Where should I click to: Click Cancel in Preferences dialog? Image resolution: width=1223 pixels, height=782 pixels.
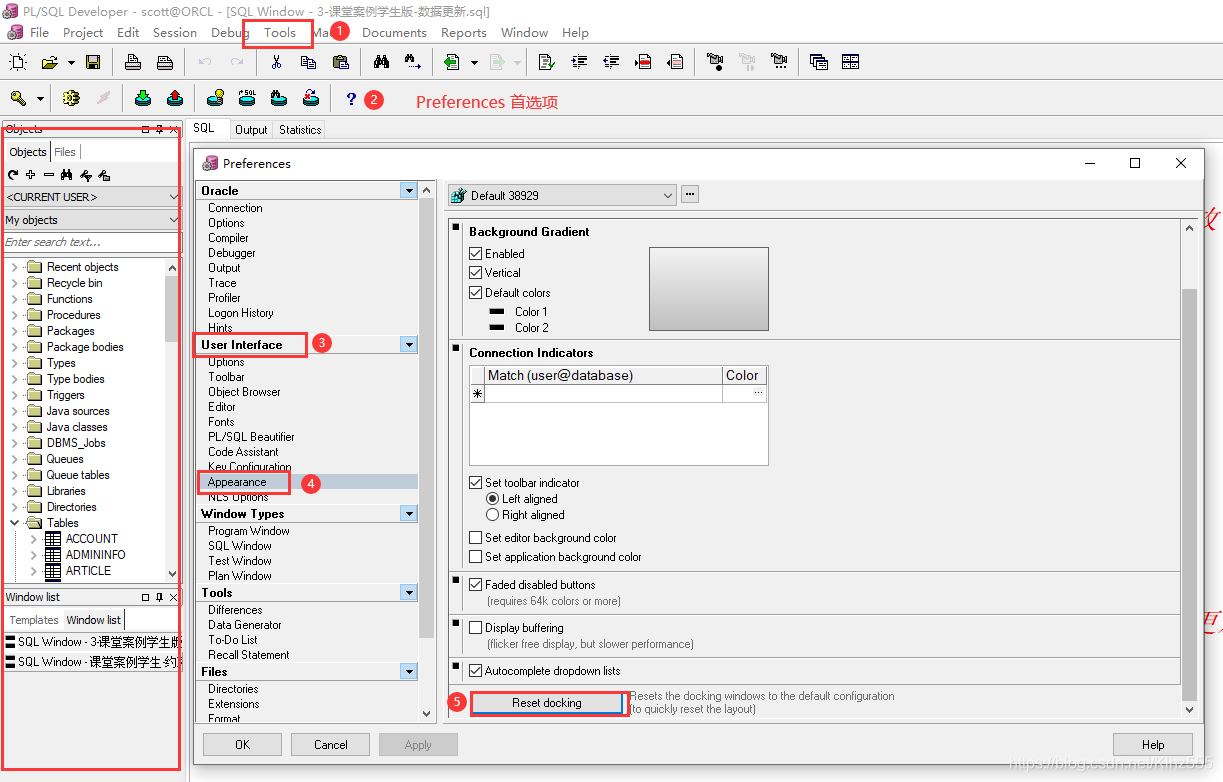click(x=331, y=744)
